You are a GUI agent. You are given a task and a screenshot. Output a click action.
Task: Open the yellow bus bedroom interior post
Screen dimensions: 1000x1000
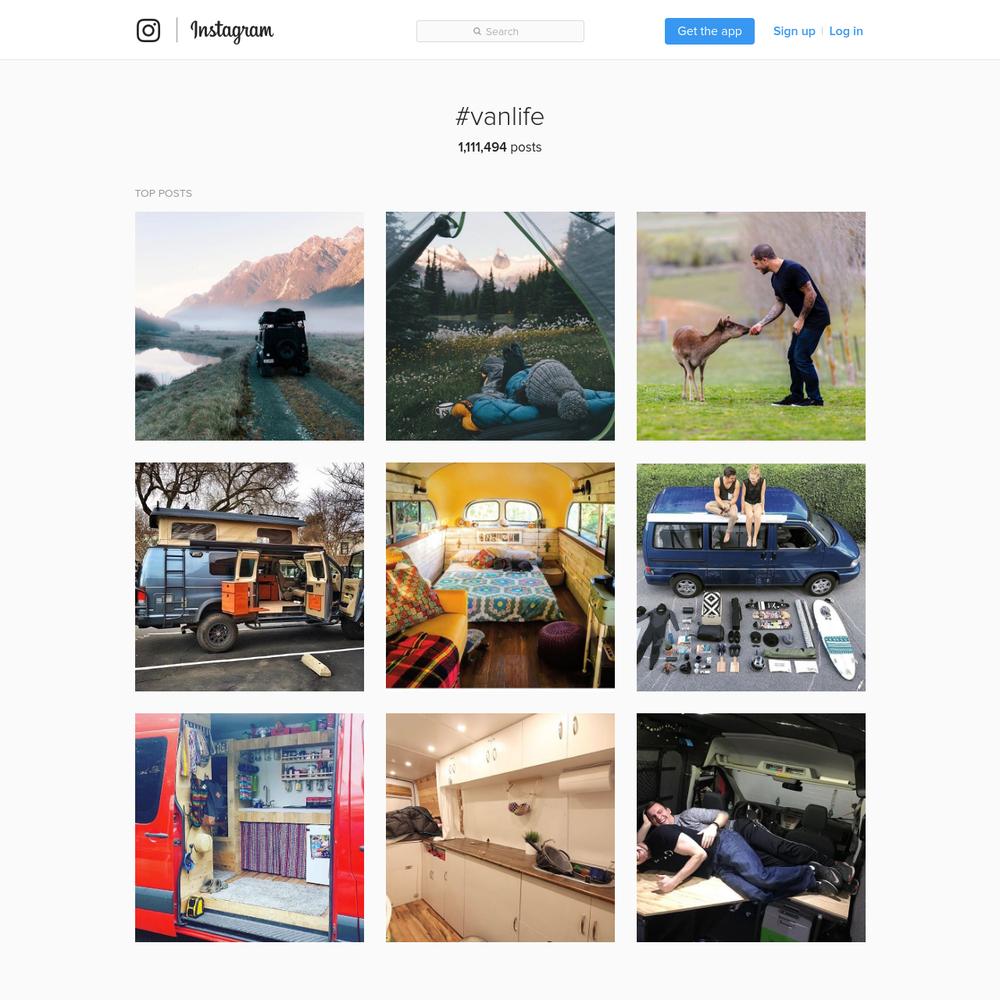[500, 577]
